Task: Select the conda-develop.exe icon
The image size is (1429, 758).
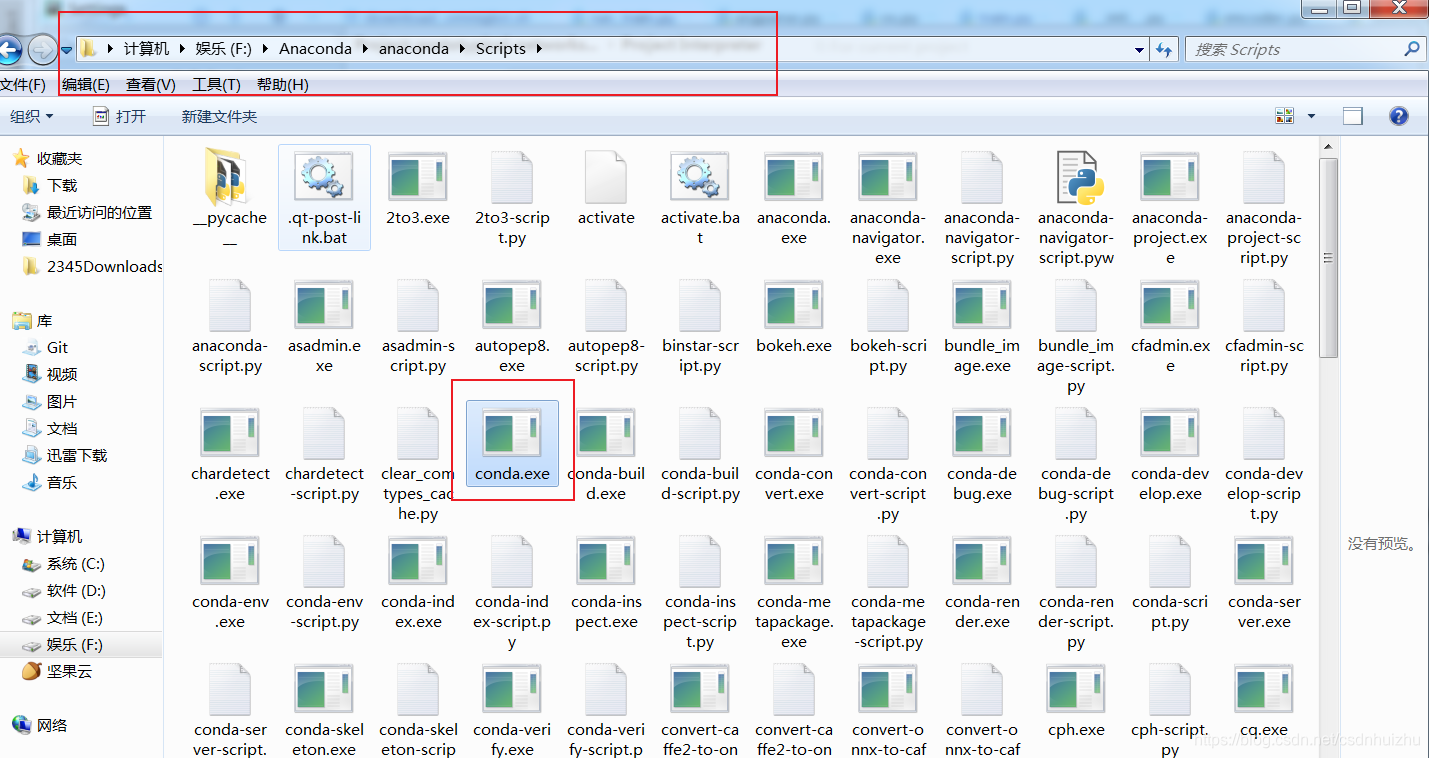Action: 1170,434
